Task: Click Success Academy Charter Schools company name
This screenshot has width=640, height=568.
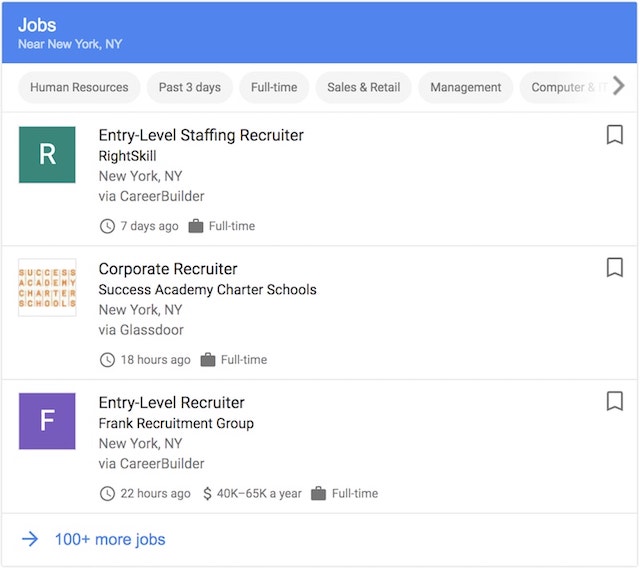Action: (207, 290)
